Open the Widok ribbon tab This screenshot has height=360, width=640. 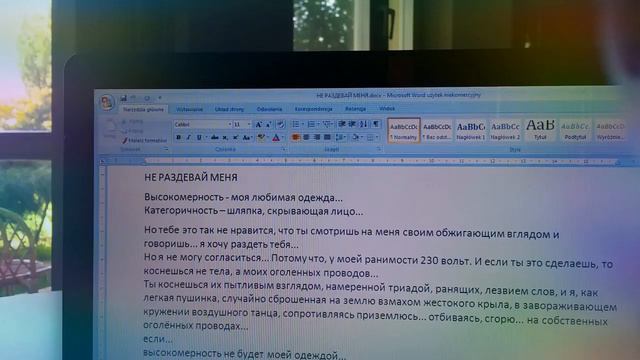[387, 109]
